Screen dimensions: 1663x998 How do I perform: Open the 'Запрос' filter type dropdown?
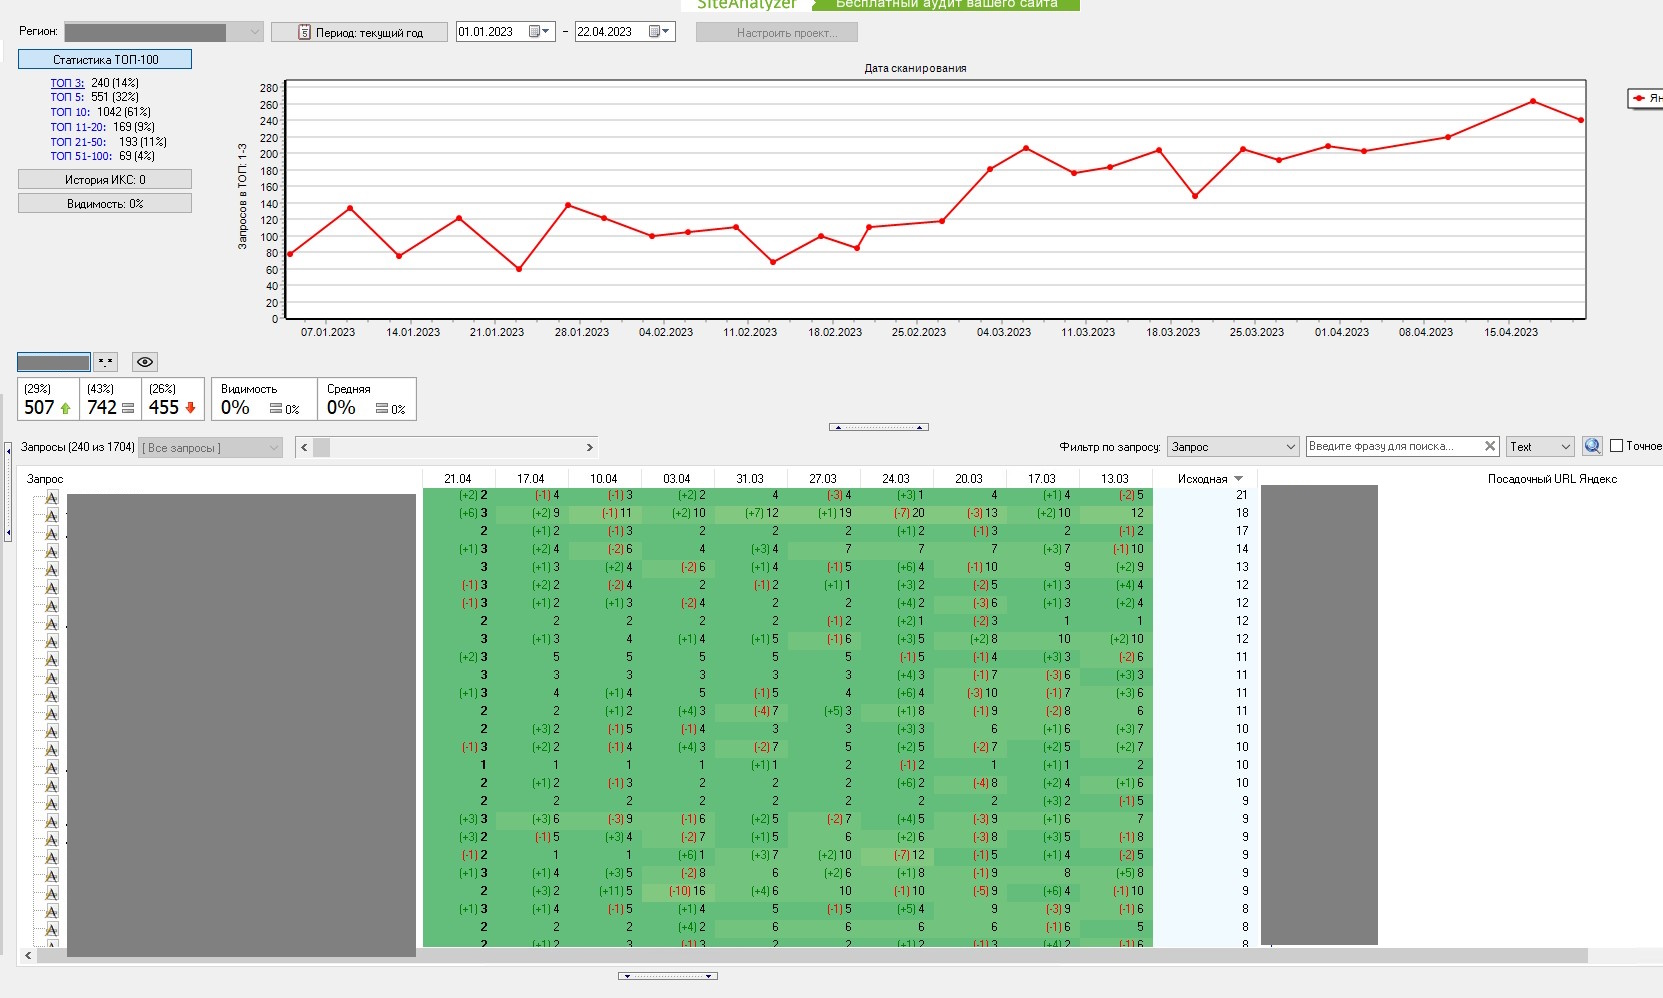(x=1233, y=447)
